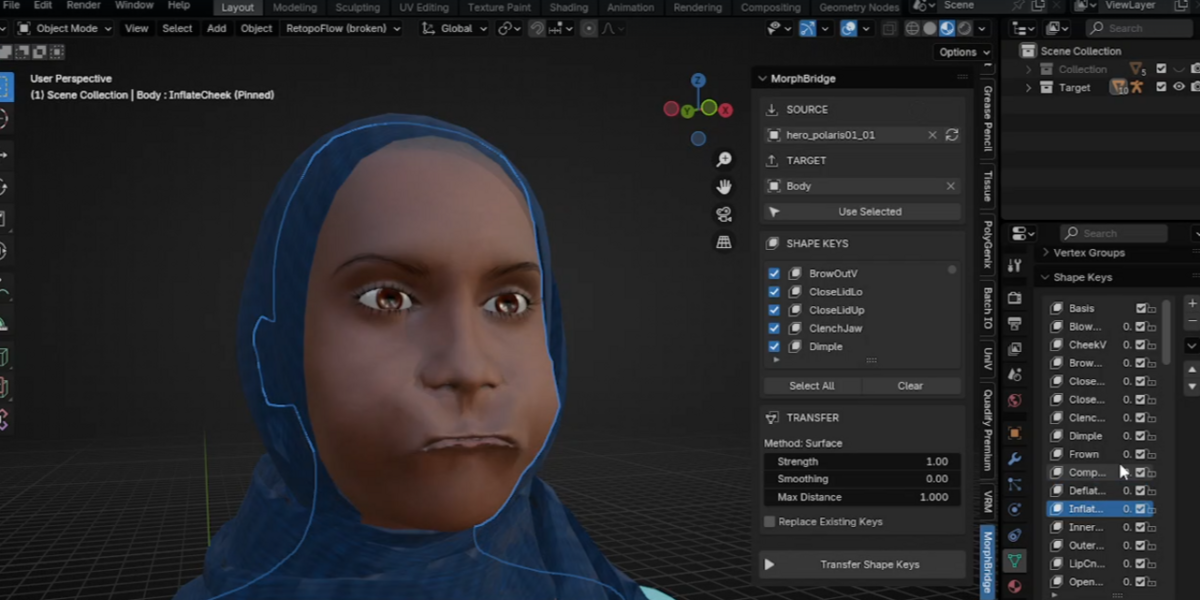1200x600 pixels.
Task: Click the navigation gizmo Z axis
Action: [698, 80]
